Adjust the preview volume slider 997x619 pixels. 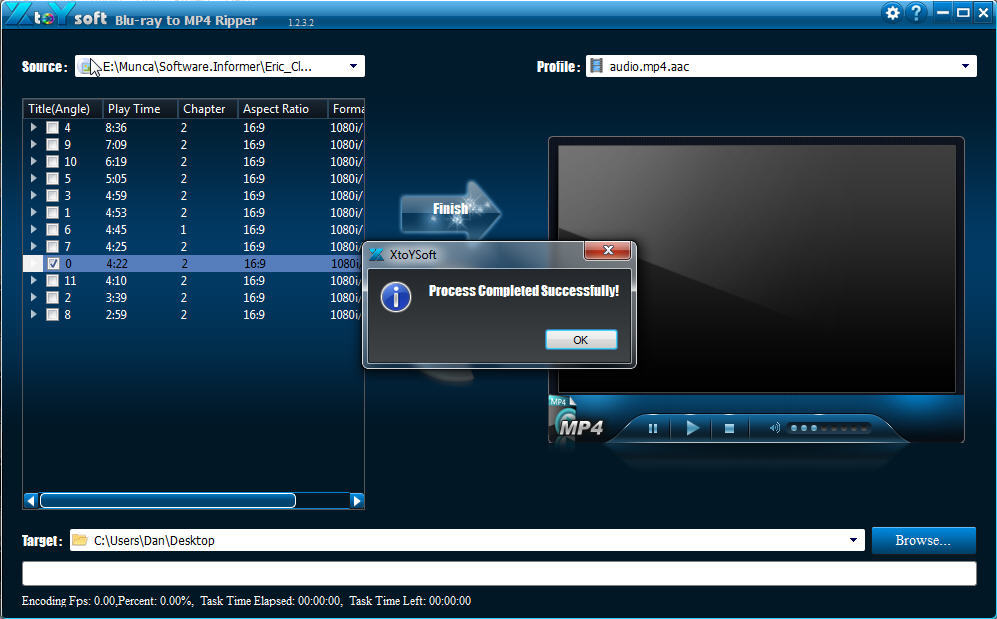pyautogui.click(x=829, y=428)
